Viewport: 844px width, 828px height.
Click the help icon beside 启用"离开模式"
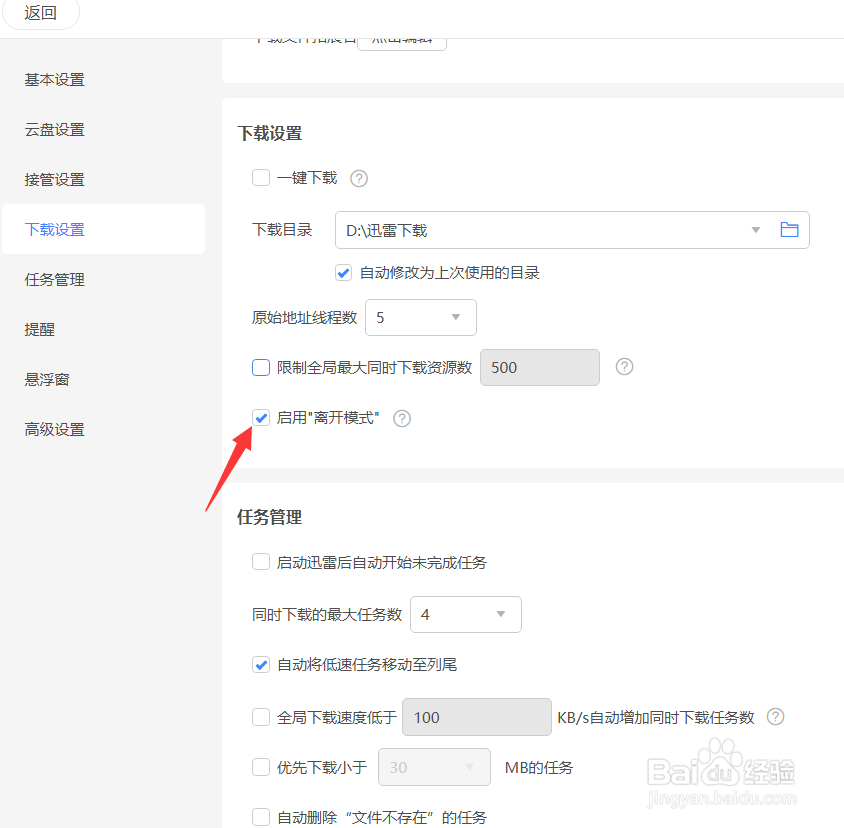click(401, 417)
